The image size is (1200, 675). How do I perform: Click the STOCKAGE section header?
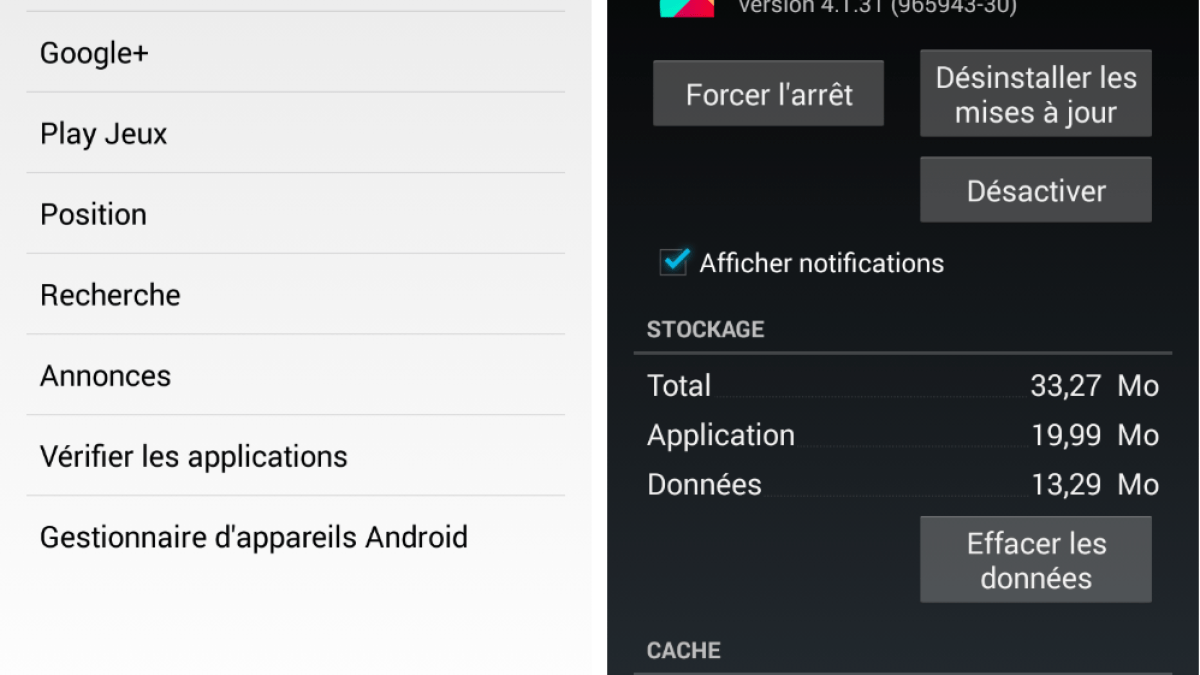(x=705, y=330)
